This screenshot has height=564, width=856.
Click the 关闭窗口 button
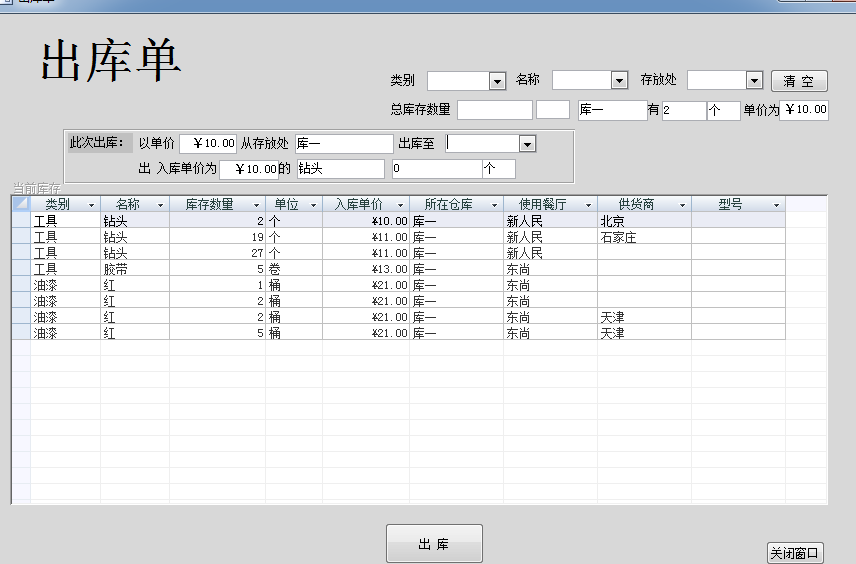point(795,553)
